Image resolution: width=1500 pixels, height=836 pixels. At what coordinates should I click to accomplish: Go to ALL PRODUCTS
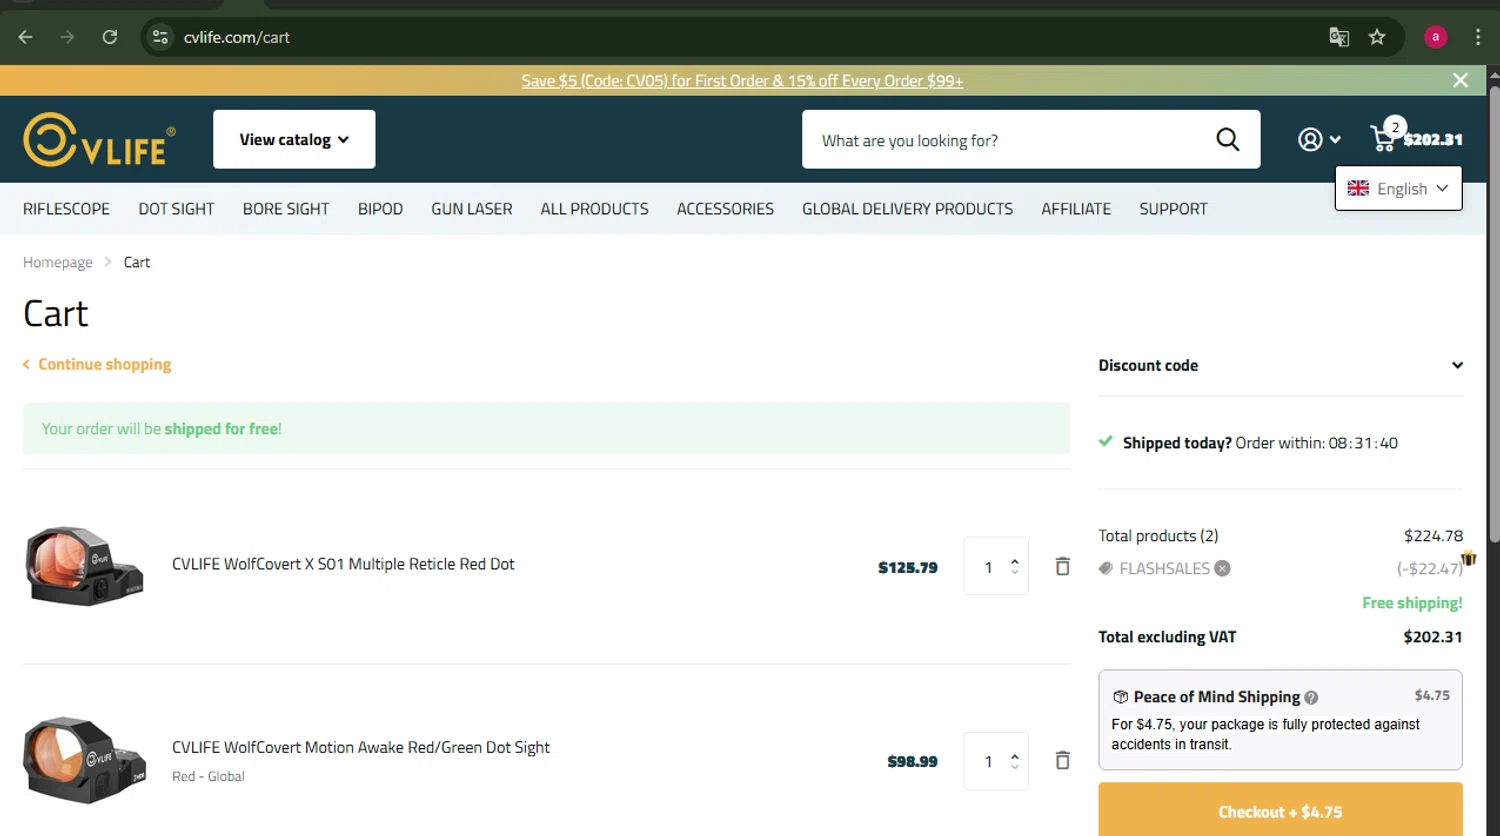click(594, 209)
